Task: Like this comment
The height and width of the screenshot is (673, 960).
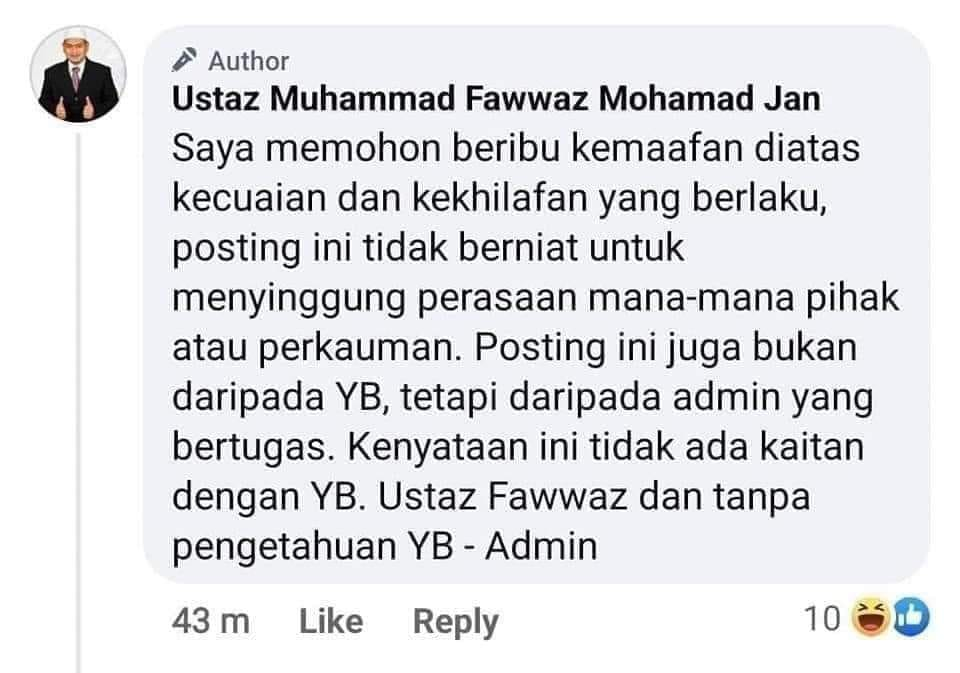Action: pyautogui.click(x=331, y=621)
